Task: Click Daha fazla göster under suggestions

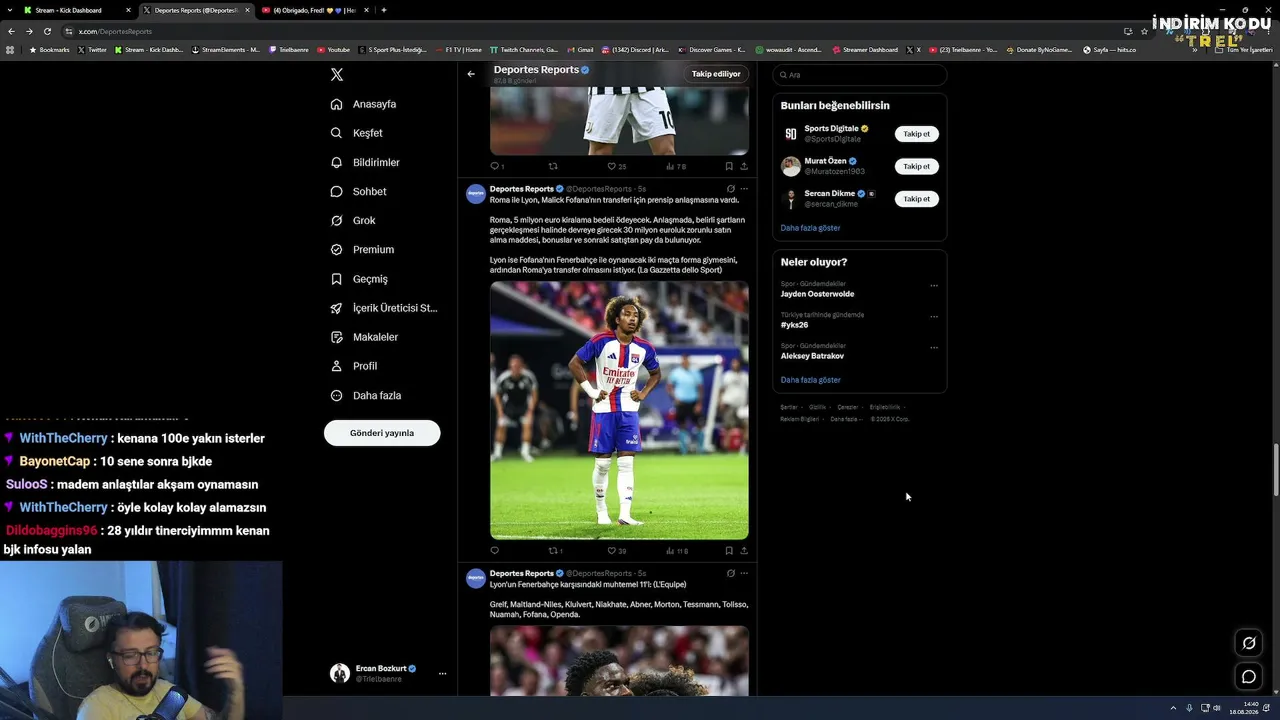Action: point(810,228)
